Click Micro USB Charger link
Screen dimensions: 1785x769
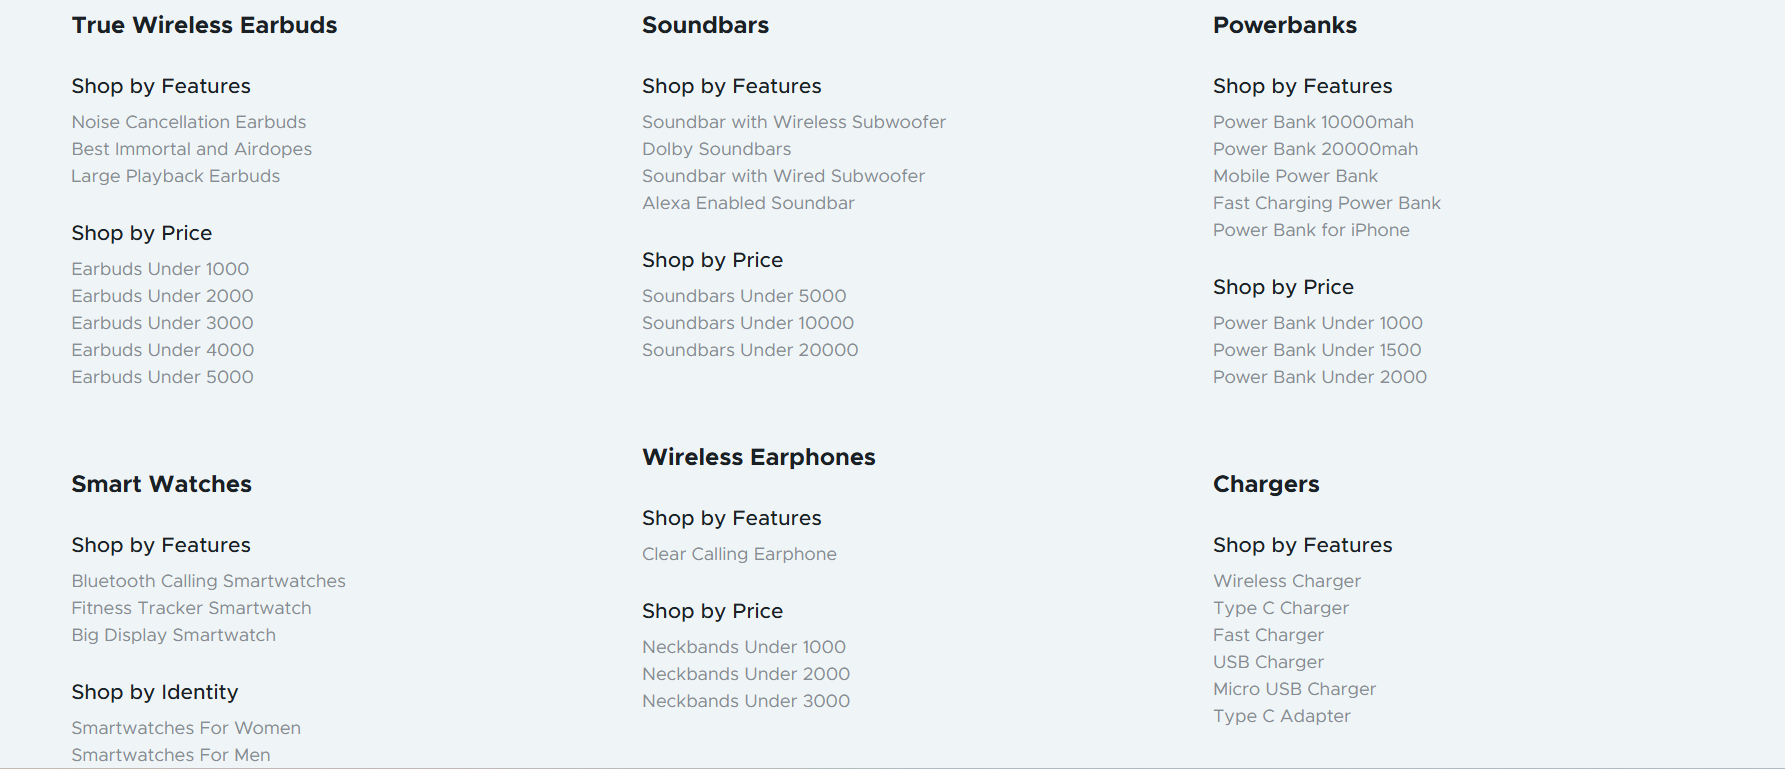click(x=1294, y=689)
